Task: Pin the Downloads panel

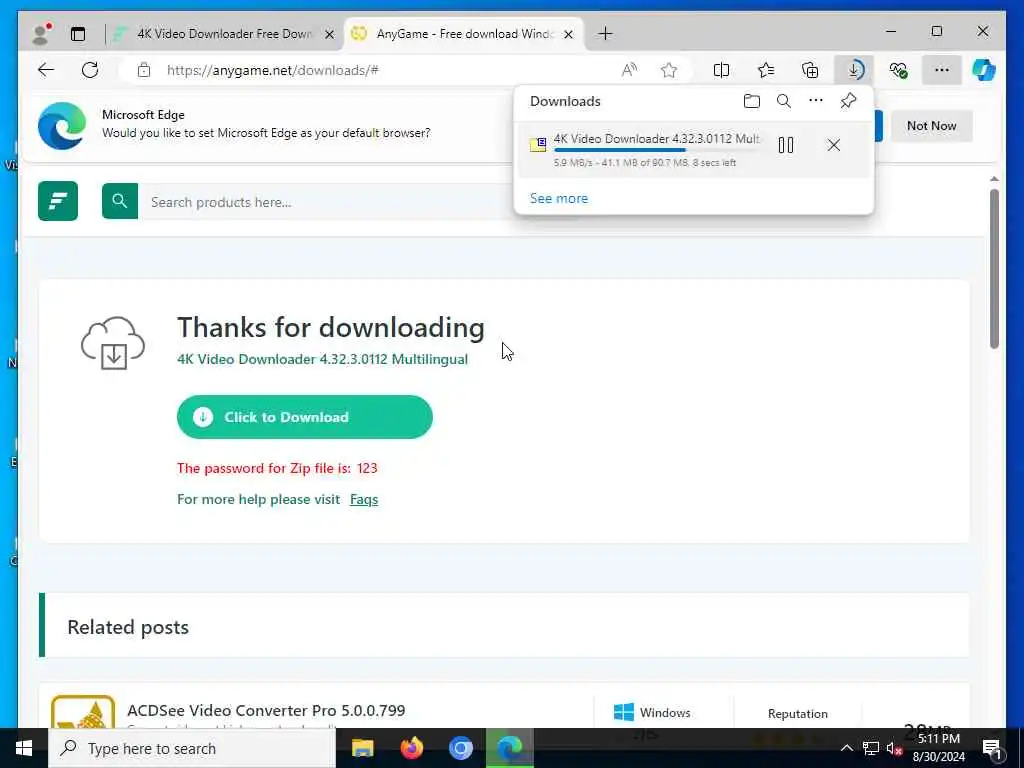Action: click(848, 101)
